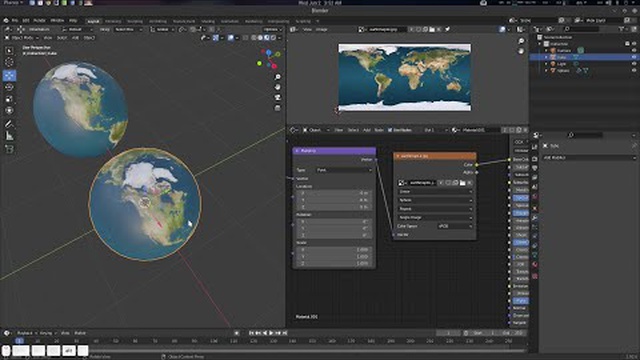Open the Single Image source dropdown
The image size is (640, 360).
435,218
